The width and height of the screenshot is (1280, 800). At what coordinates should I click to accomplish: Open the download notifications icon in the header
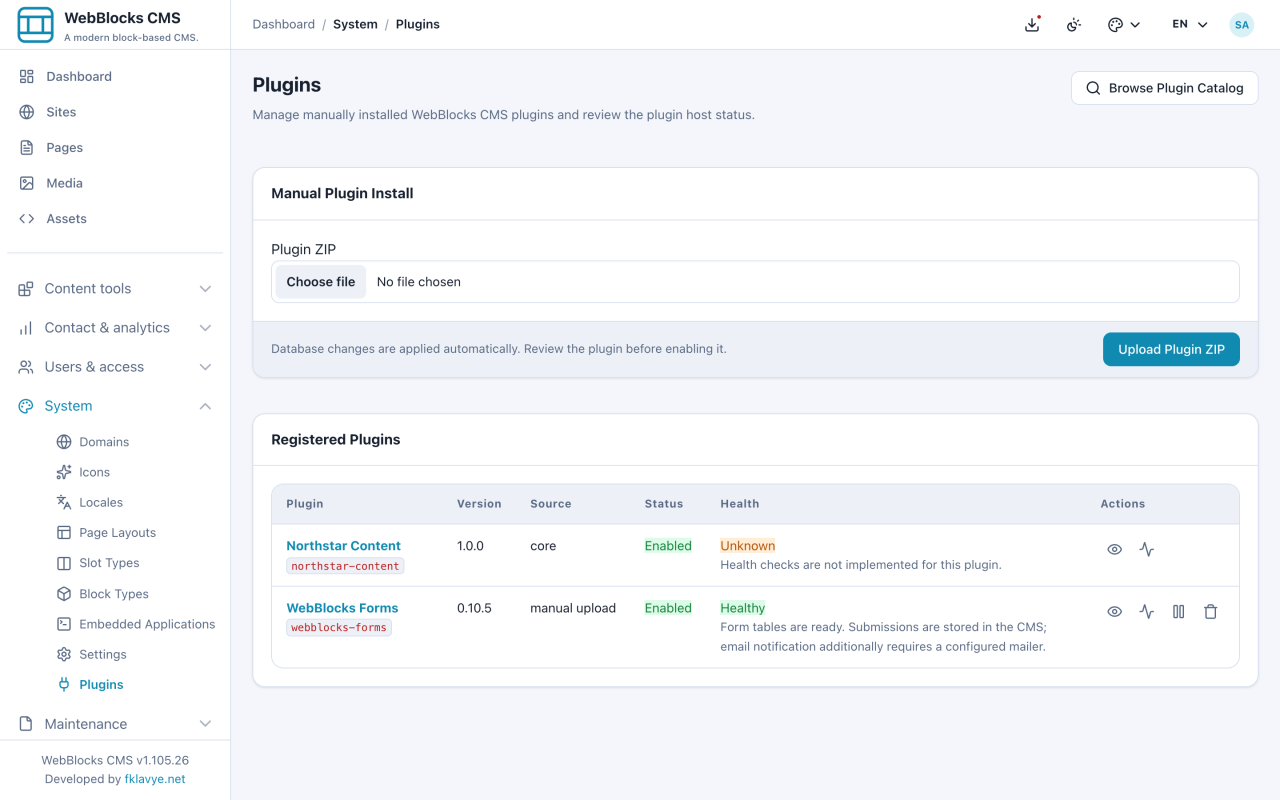click(1032, 24)
